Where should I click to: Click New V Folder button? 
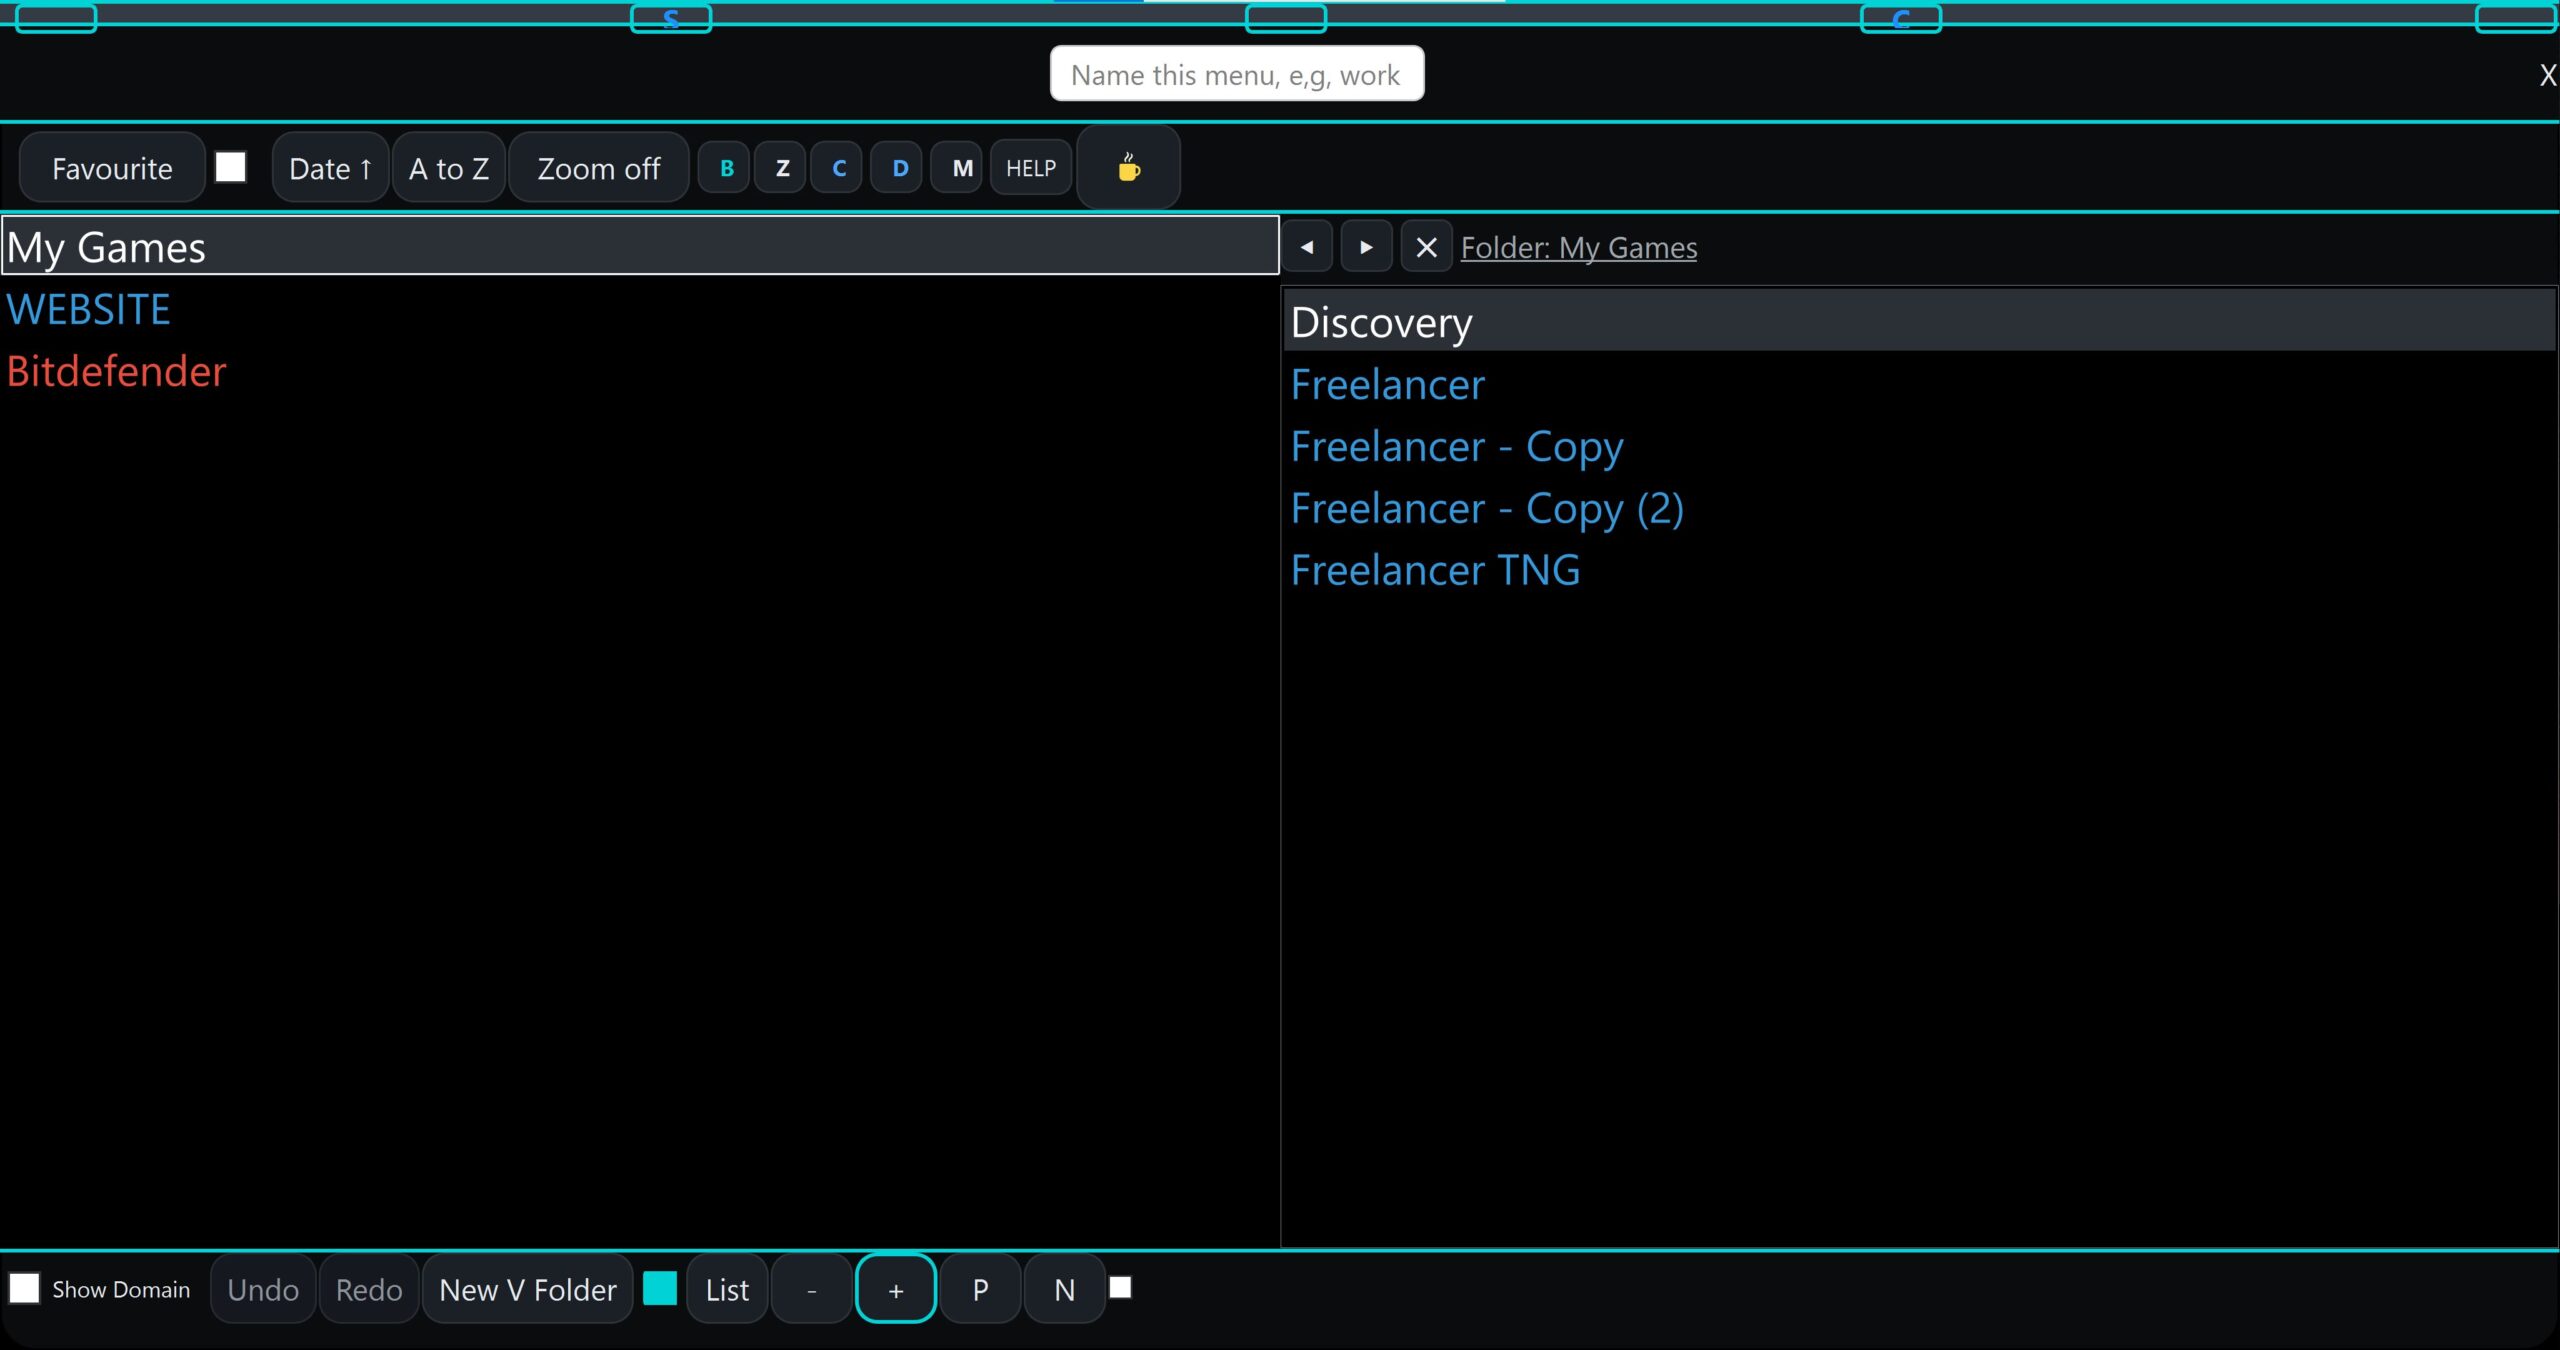pyautogui.click(x=527, y=1290)
